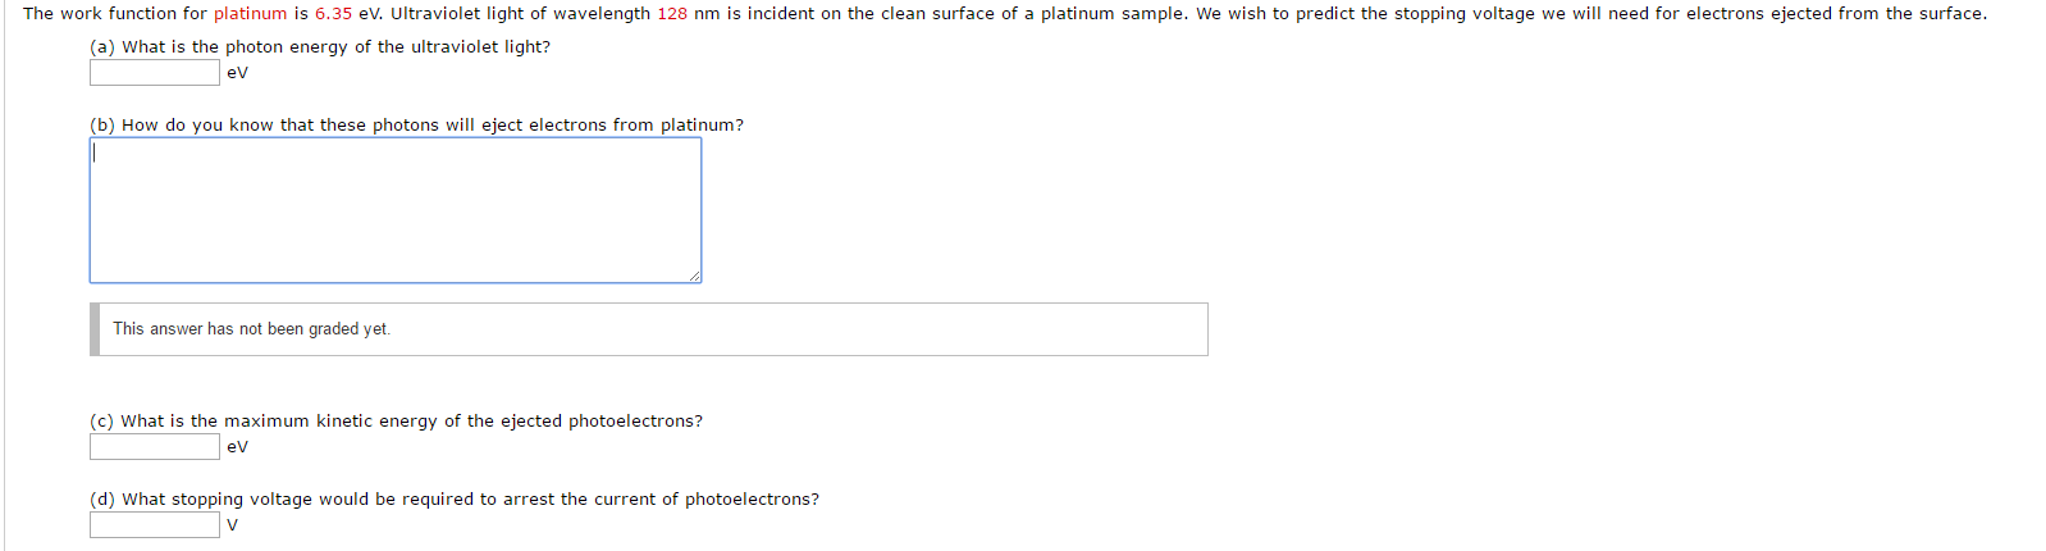Click the phrase "Ultraviolet light of wavelength"
Viewport: 2046px width, 551px height.
tap(520, 14)
